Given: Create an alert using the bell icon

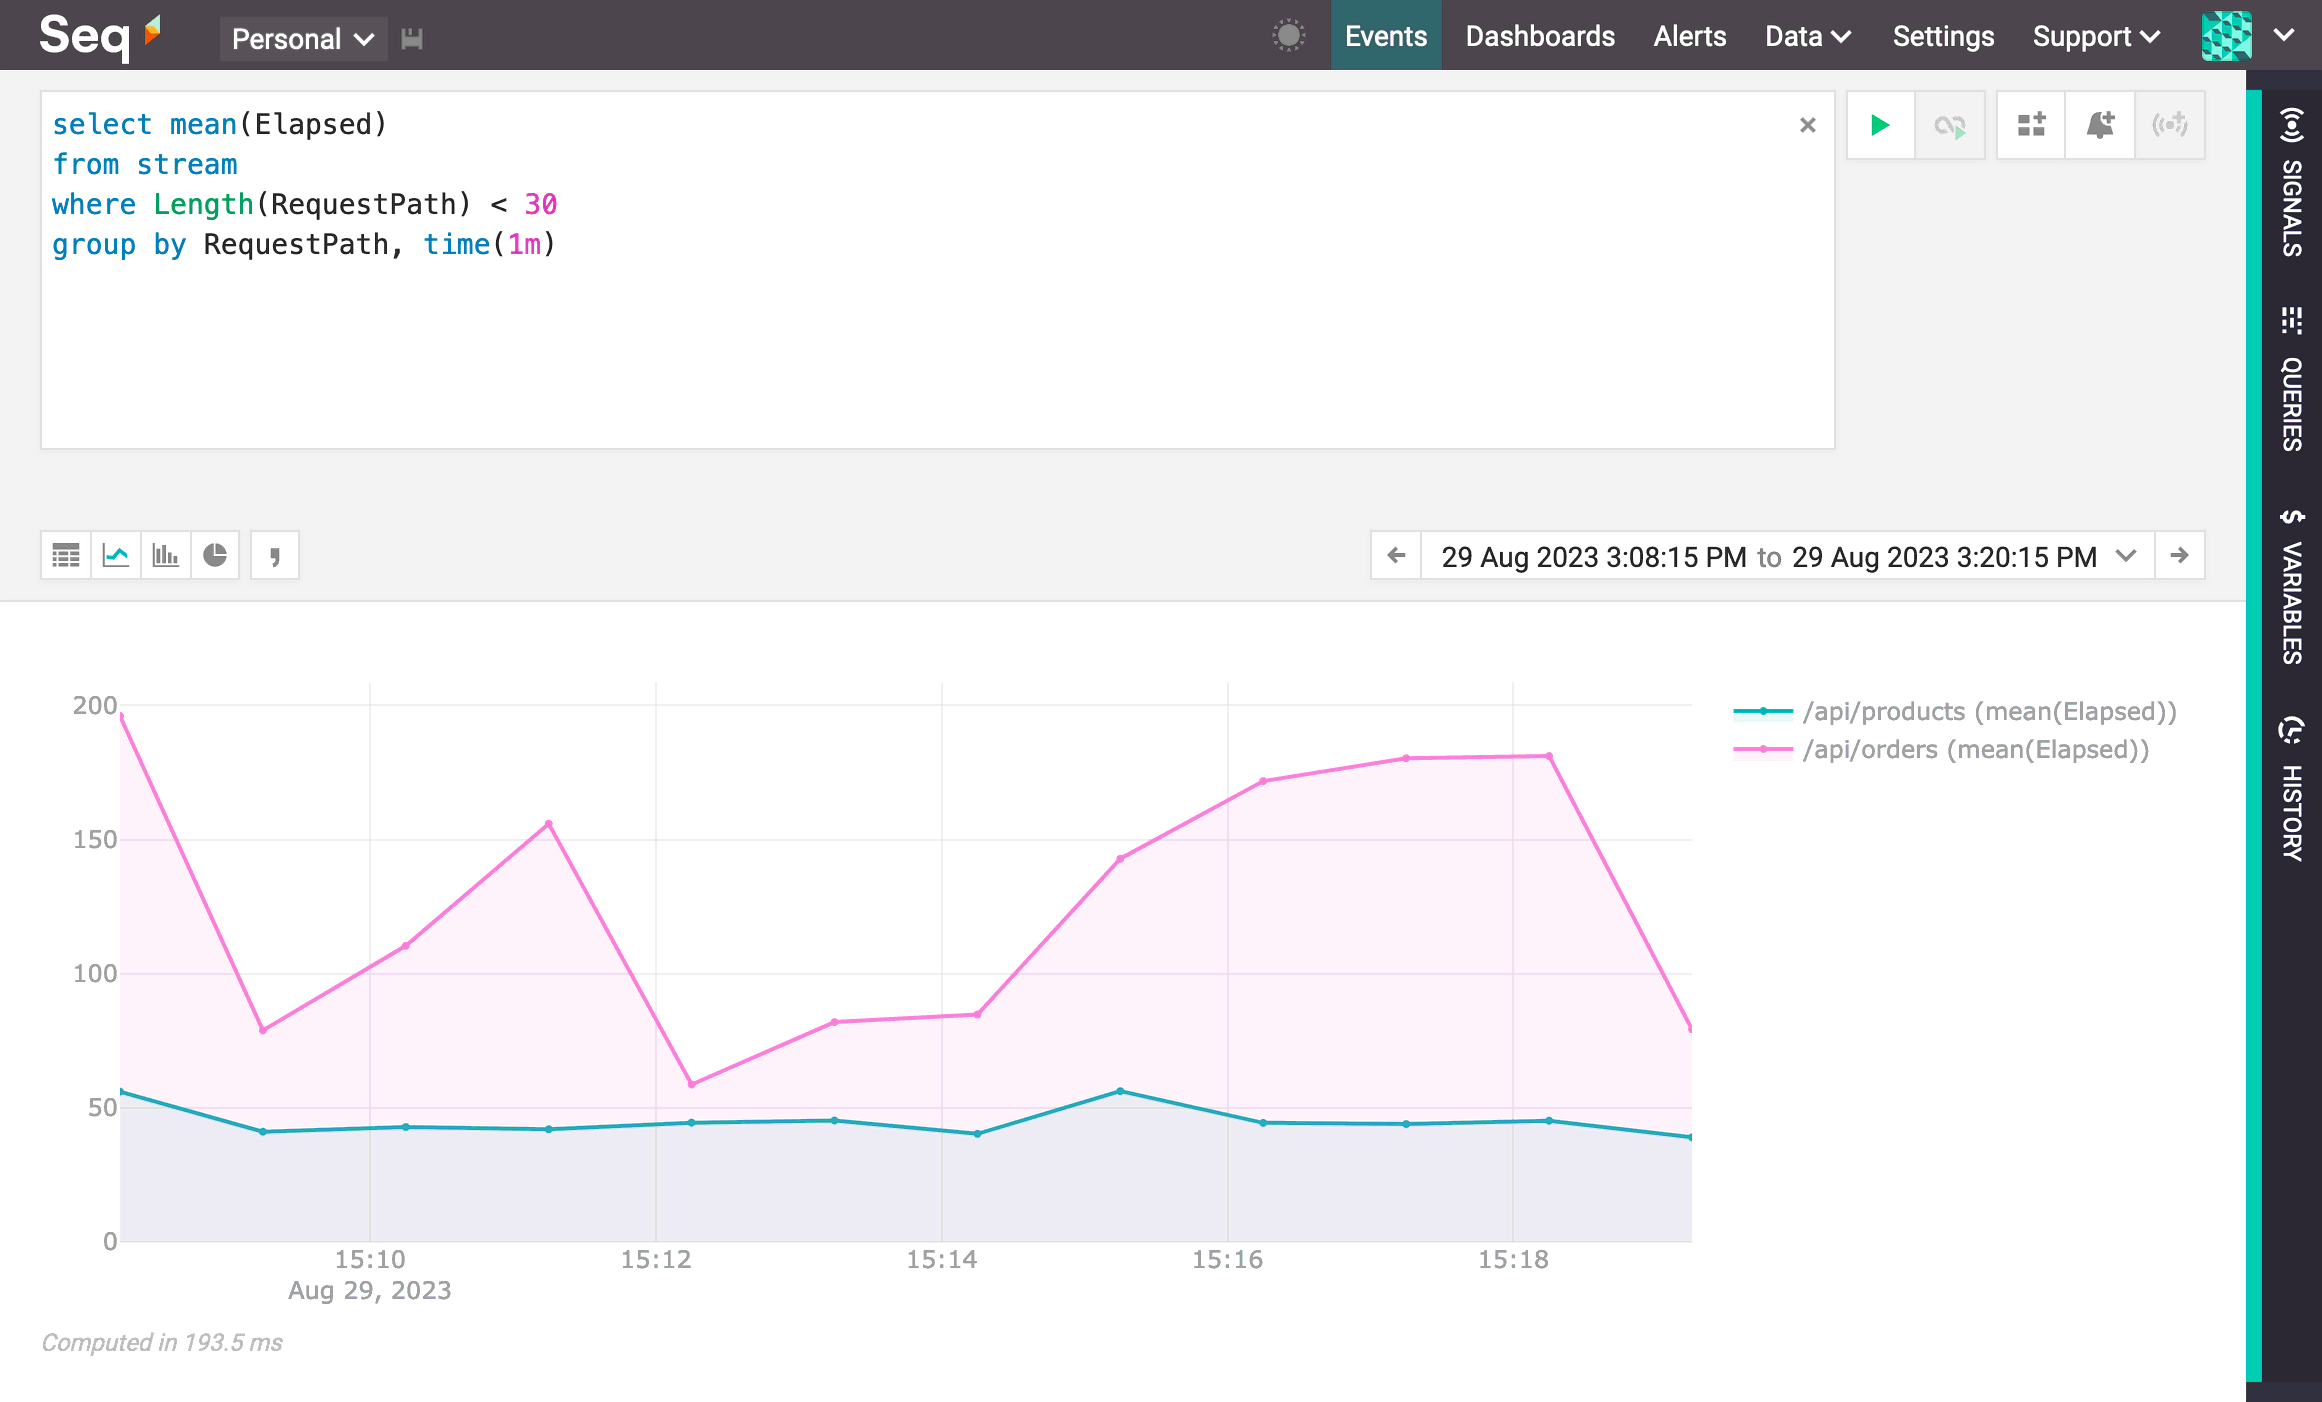Looking at the screenshot, I should (x=2100, y=125).
